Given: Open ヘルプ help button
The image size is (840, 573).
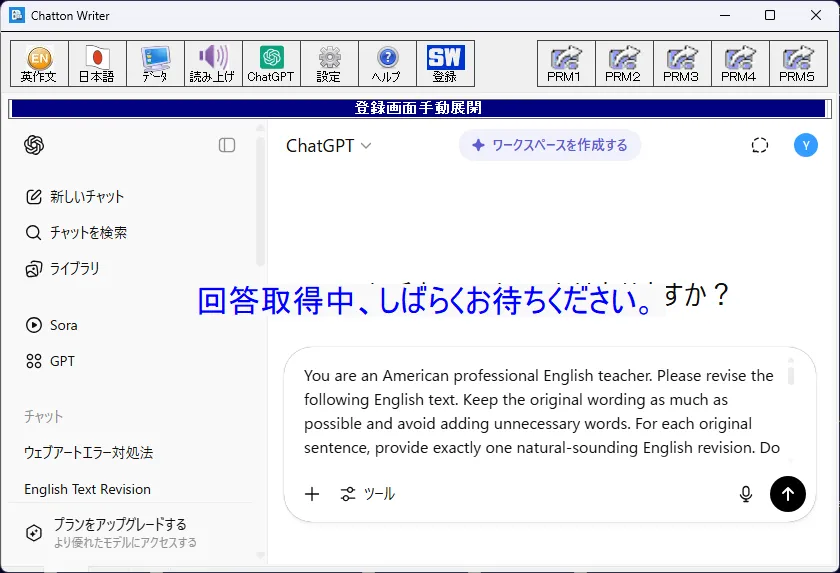Looking at the screenshot, I should pyautogui.click(x=387, y=63).
